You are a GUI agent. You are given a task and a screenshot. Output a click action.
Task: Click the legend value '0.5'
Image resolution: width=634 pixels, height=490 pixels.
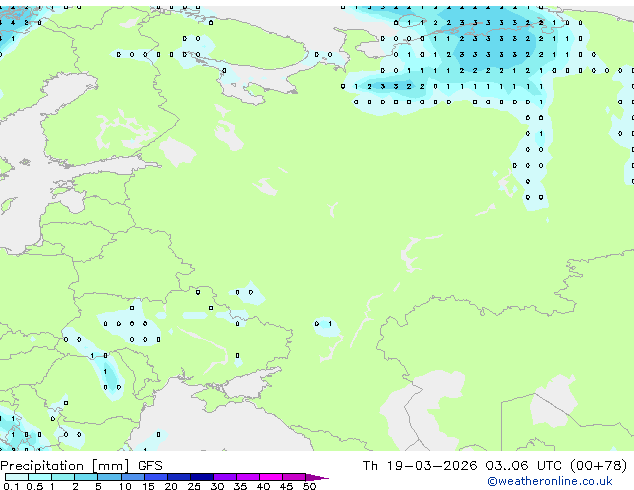(x=35, y=486)
